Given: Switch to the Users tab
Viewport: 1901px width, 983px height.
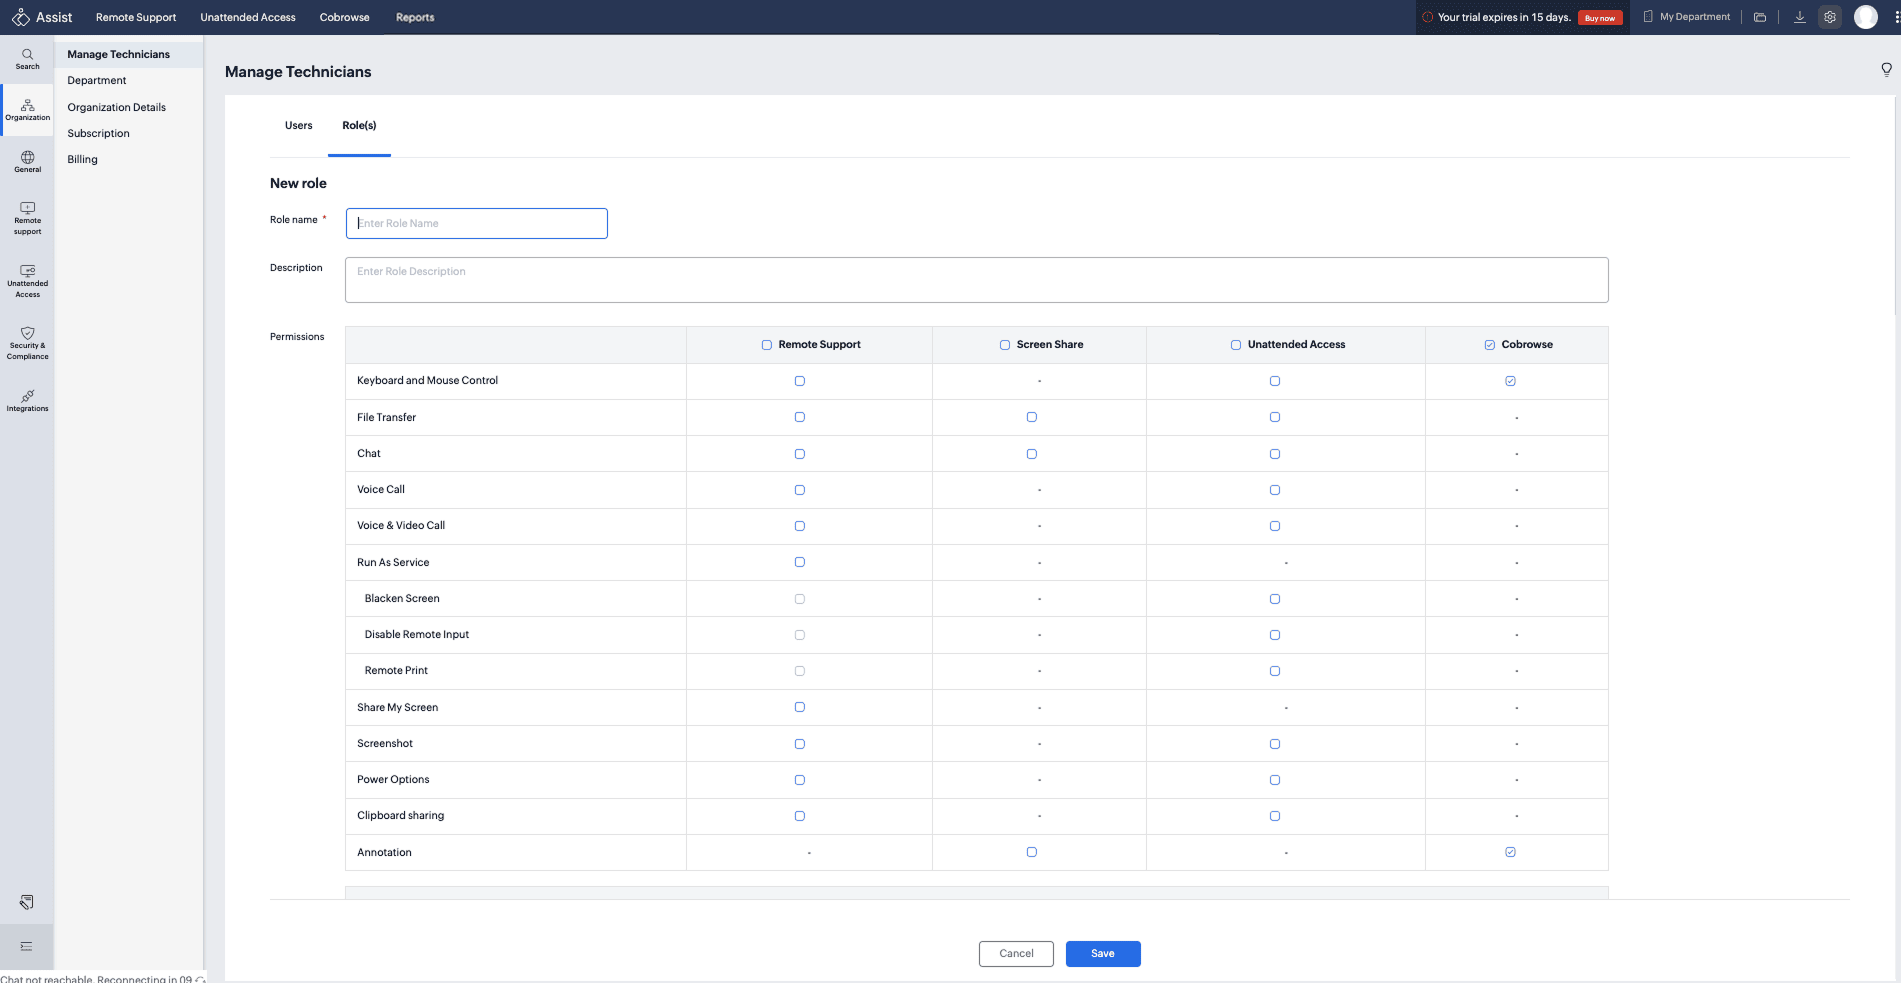Looking at the screenshot, I should click(x=298, y=126).
